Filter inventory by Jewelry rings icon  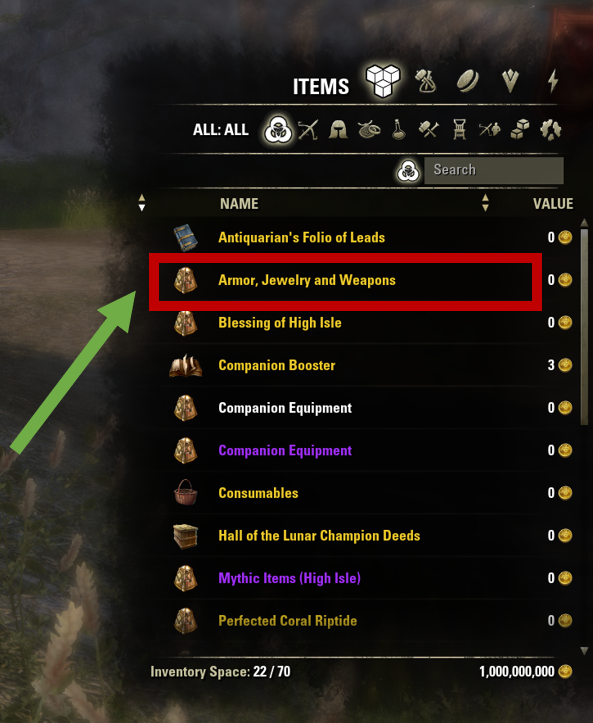tap(369, 130)
